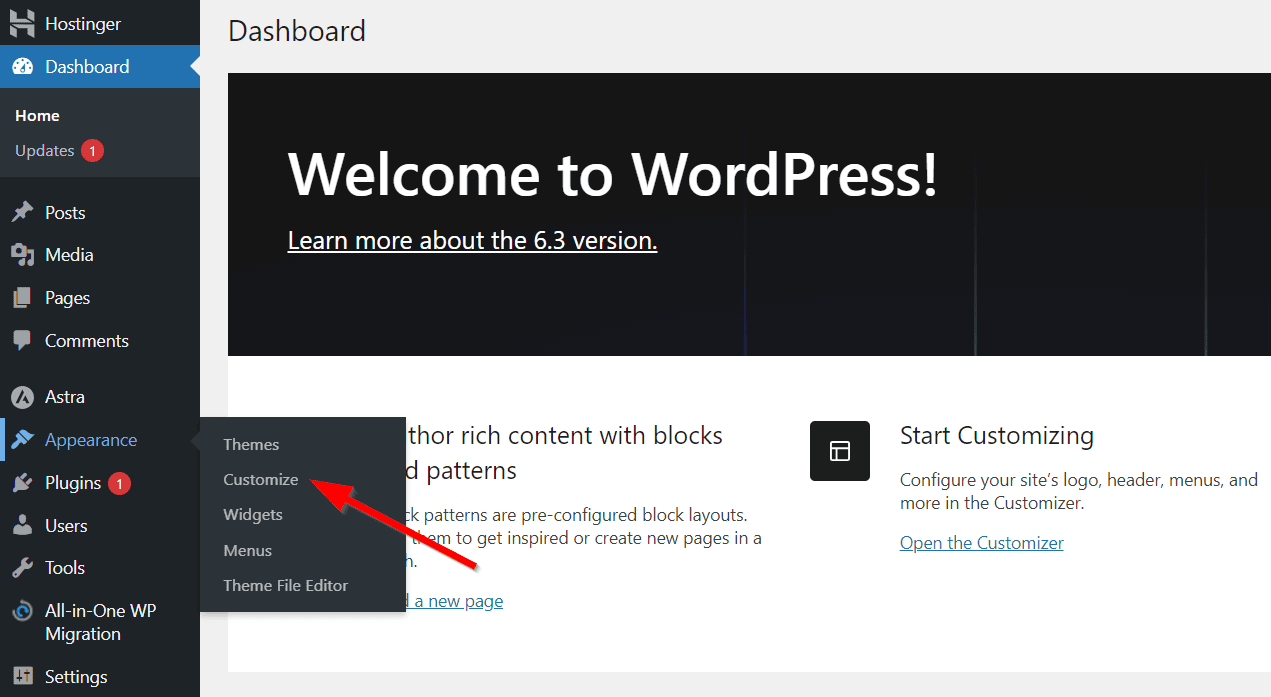Click the Open the Customizer link
The width and height of the screenshot is (1271, 697).
point(981,542)
